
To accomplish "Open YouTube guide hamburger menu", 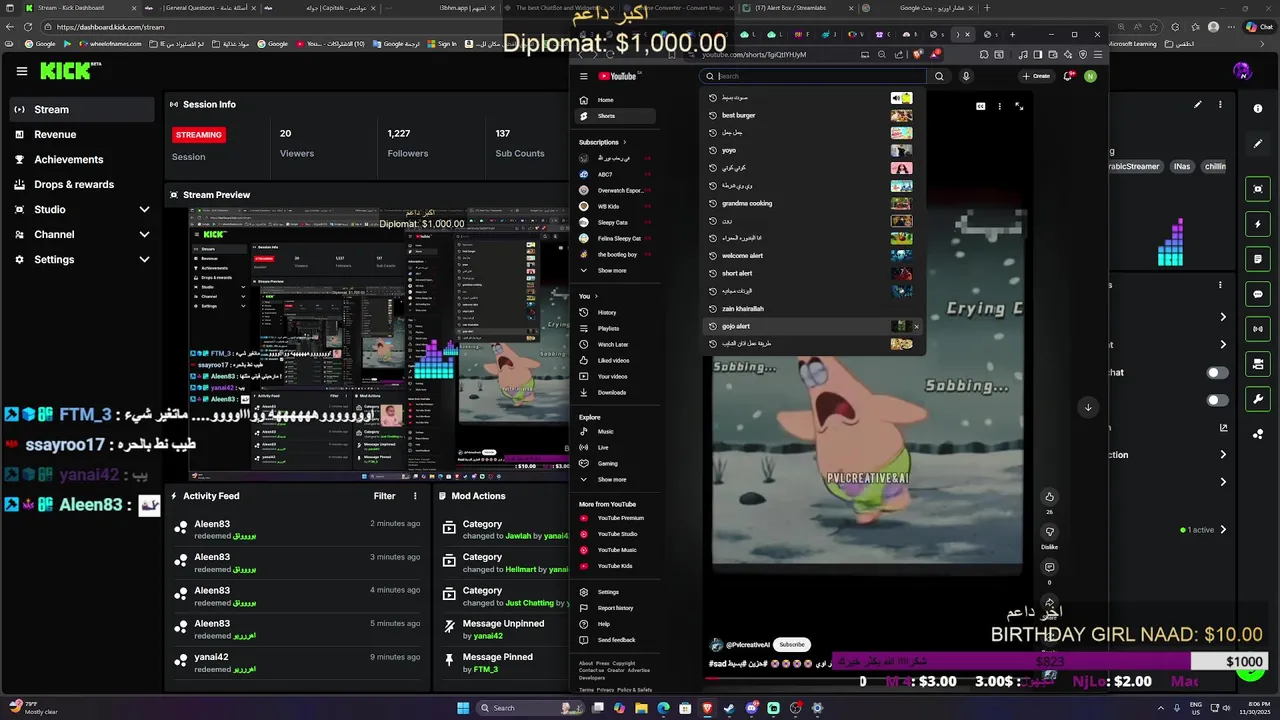I will coord(584,76).
